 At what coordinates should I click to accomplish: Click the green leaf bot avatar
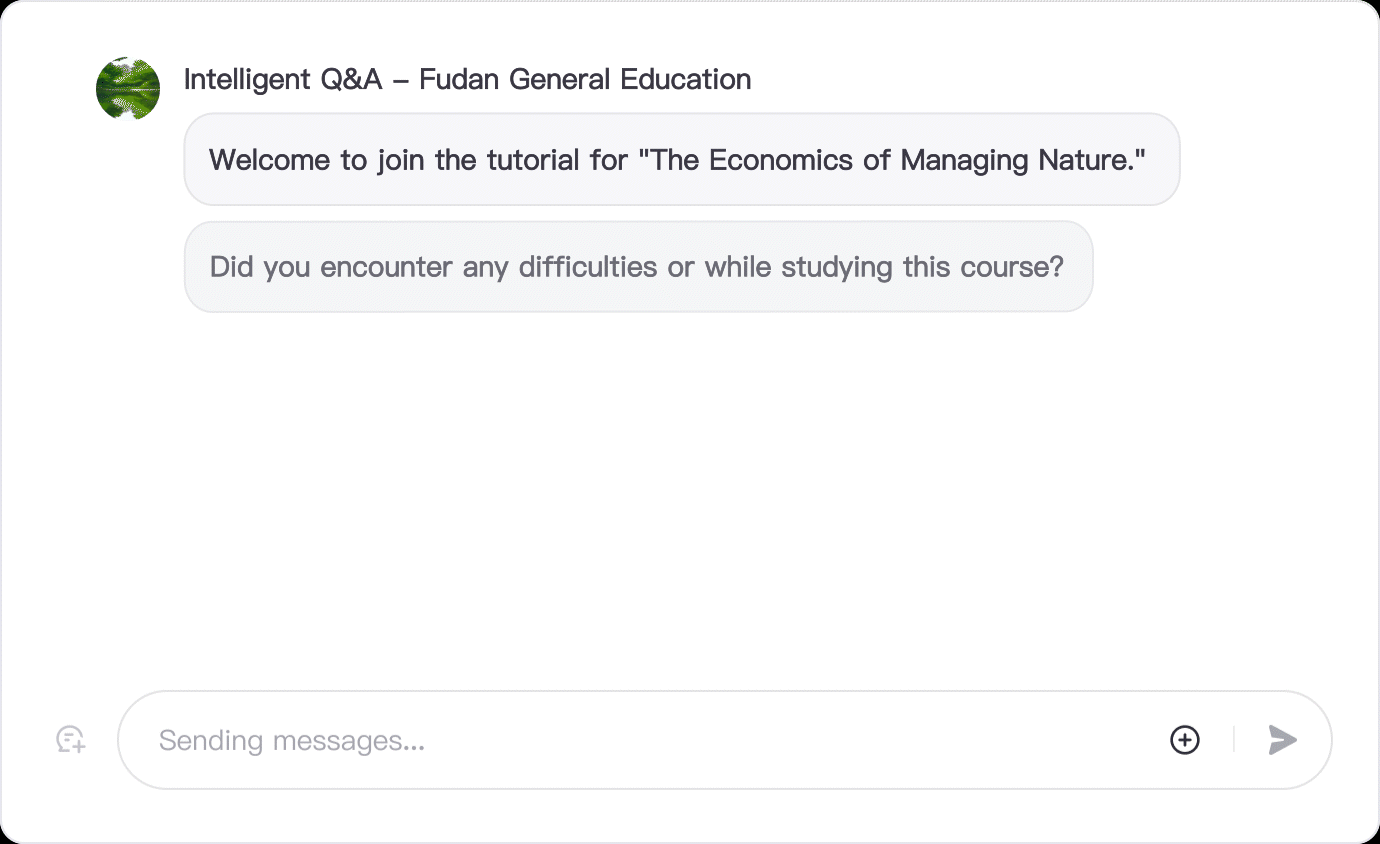[x=128, y=89]
